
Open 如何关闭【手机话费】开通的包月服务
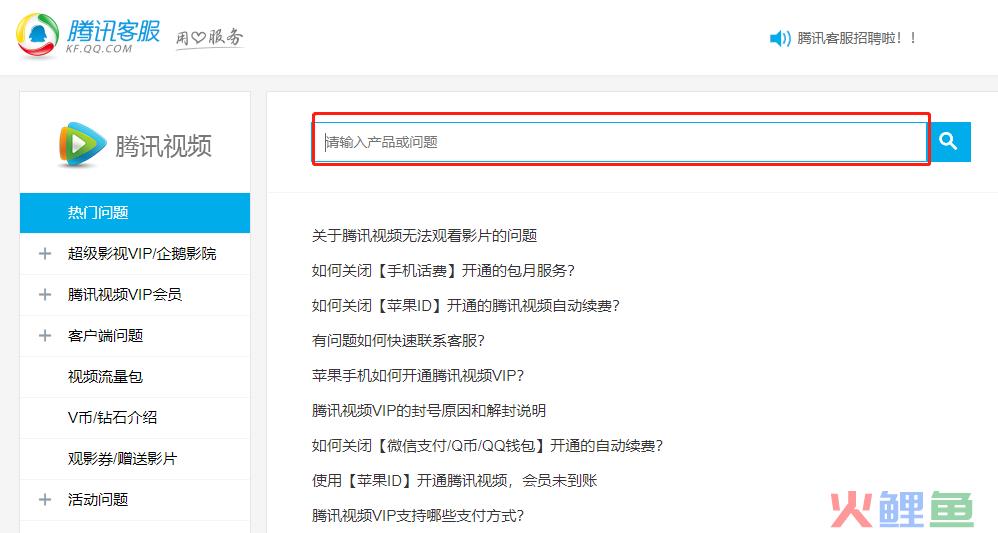443,271
